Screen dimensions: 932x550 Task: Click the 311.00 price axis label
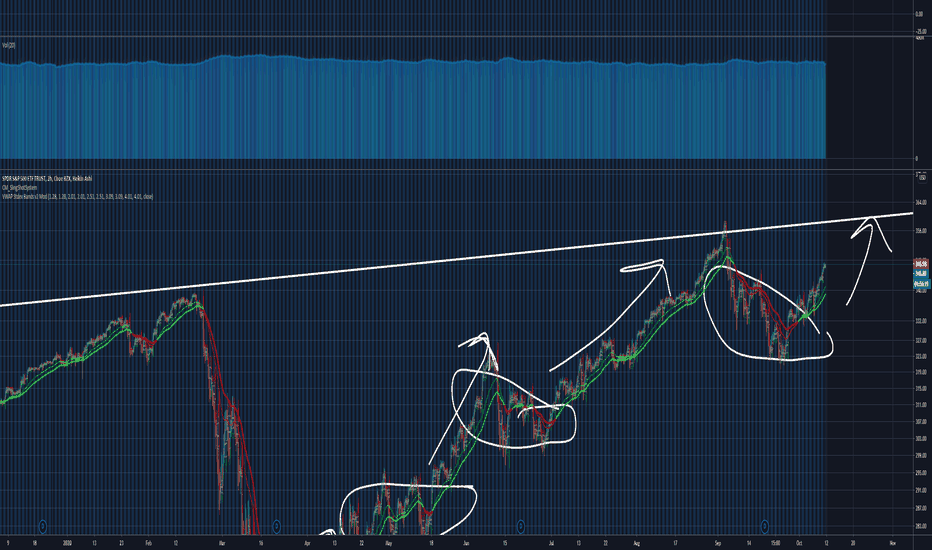point(921,405)
